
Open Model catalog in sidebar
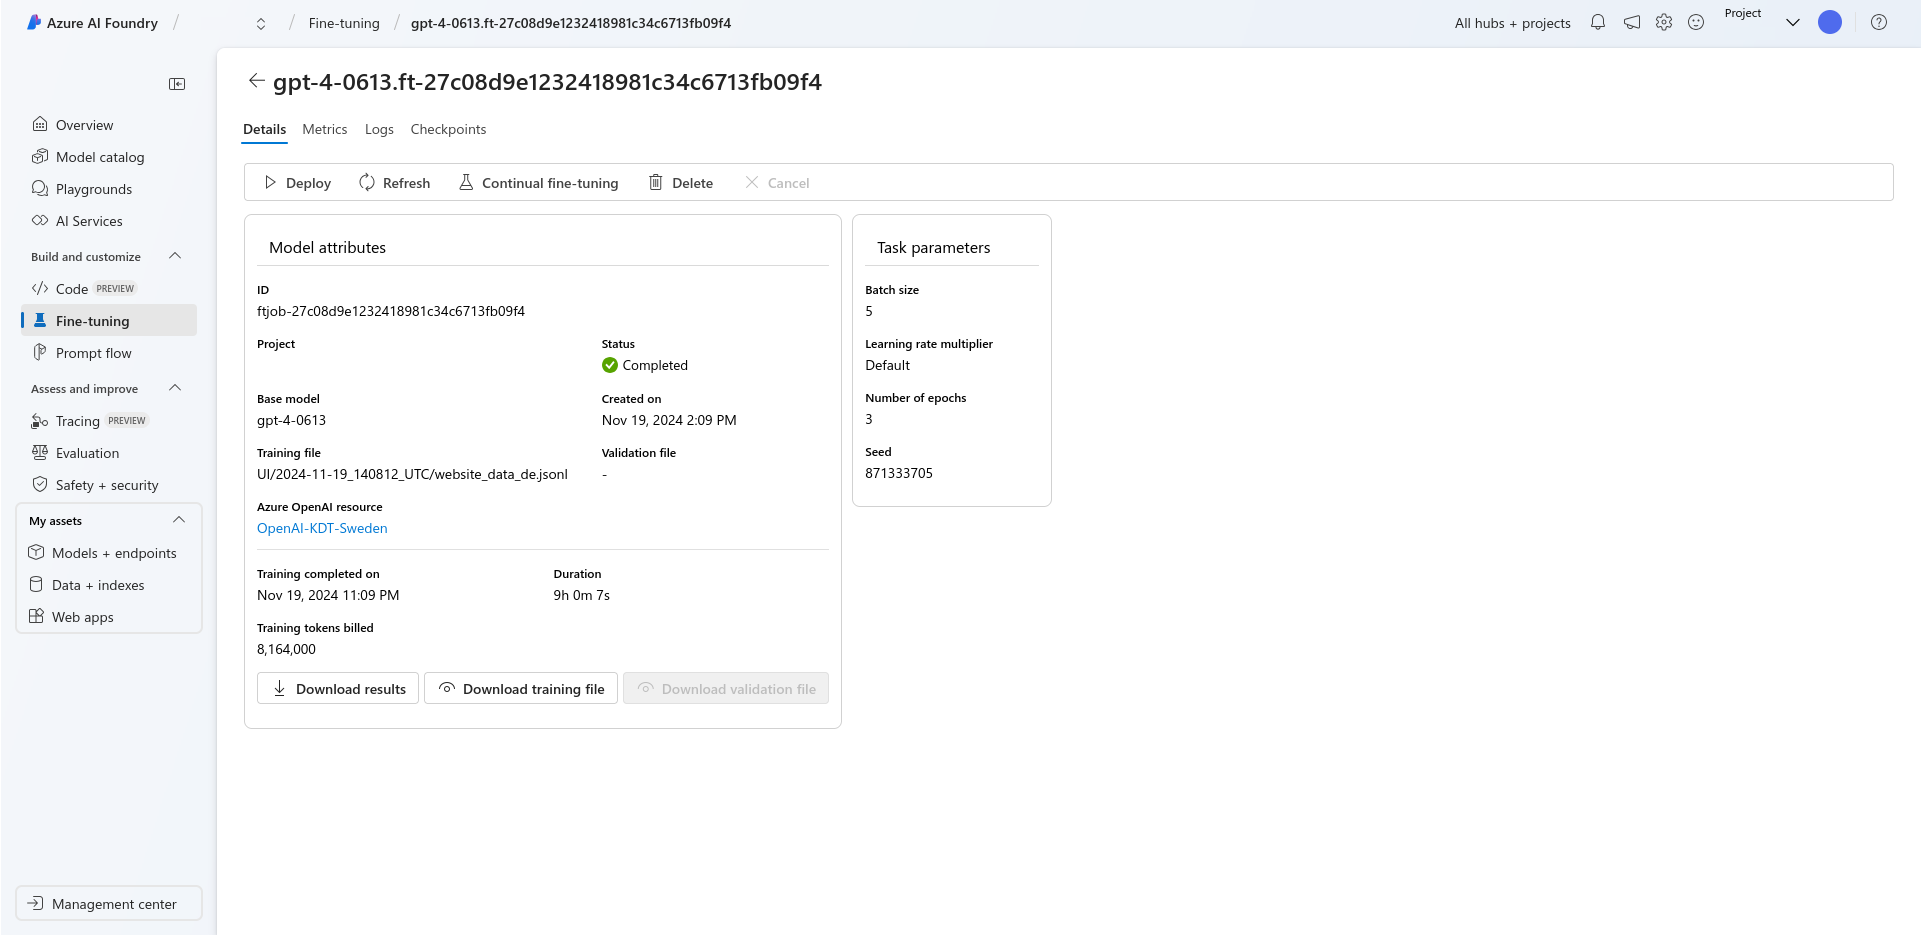108,157
